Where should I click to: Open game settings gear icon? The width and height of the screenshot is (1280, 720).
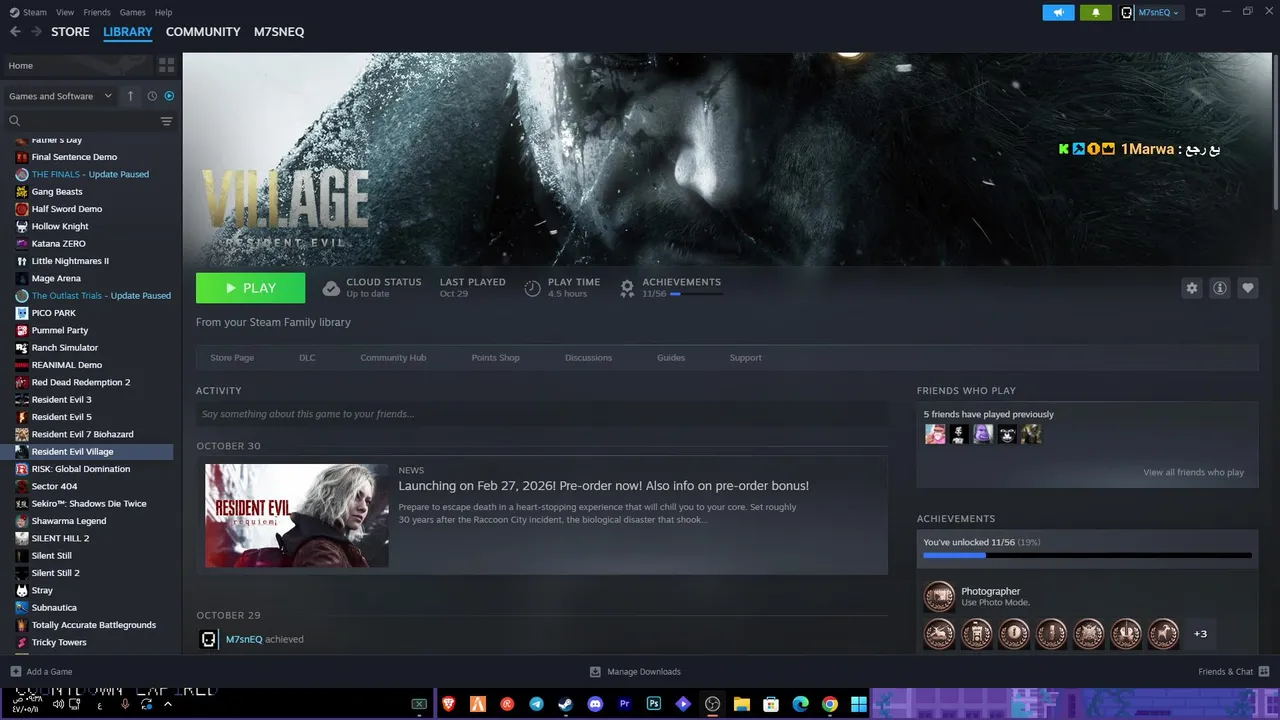[x=1191, y=288]
